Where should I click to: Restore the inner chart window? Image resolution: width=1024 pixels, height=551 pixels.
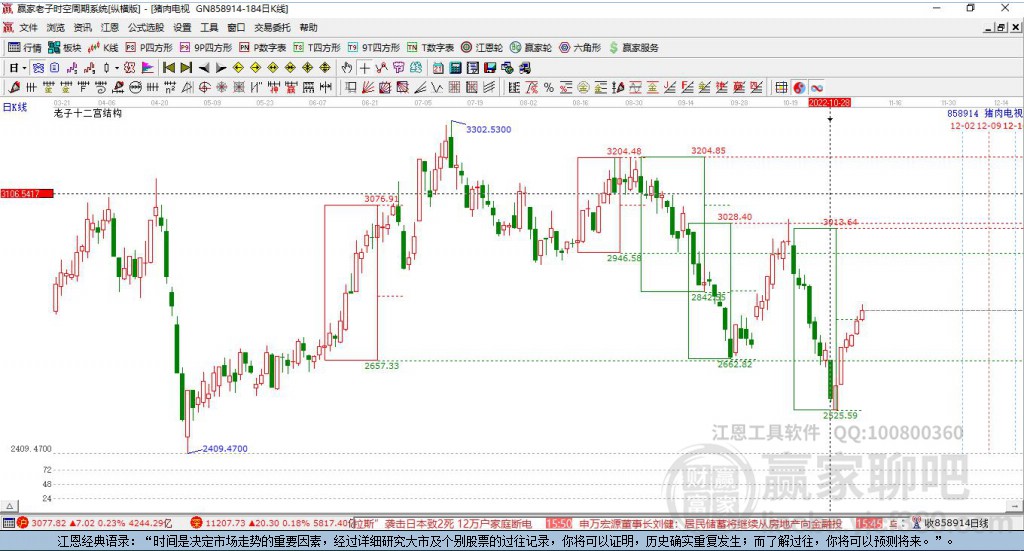(1001, 27)
